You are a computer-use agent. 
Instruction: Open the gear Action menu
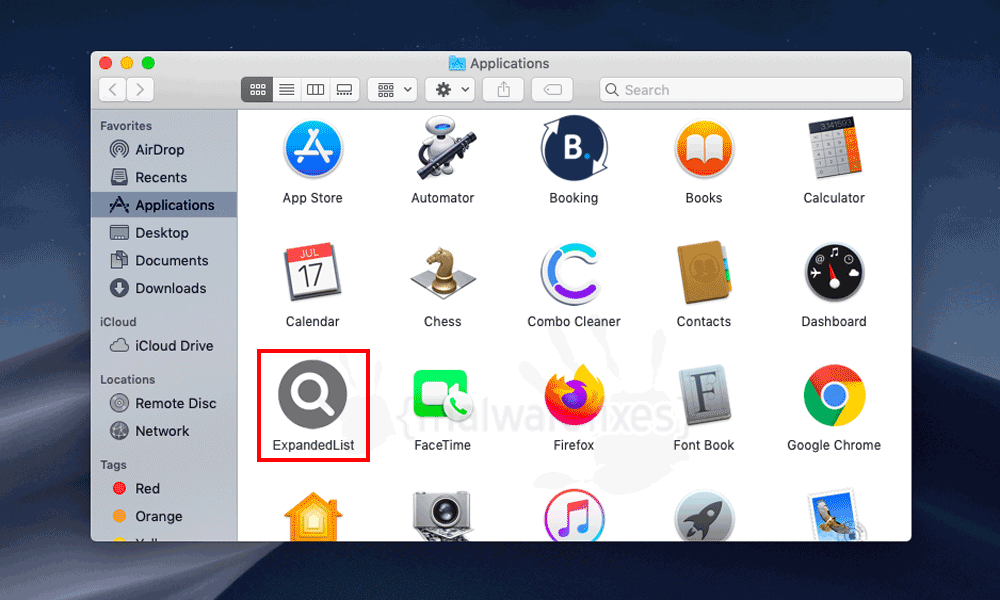(x=451, y=90)
